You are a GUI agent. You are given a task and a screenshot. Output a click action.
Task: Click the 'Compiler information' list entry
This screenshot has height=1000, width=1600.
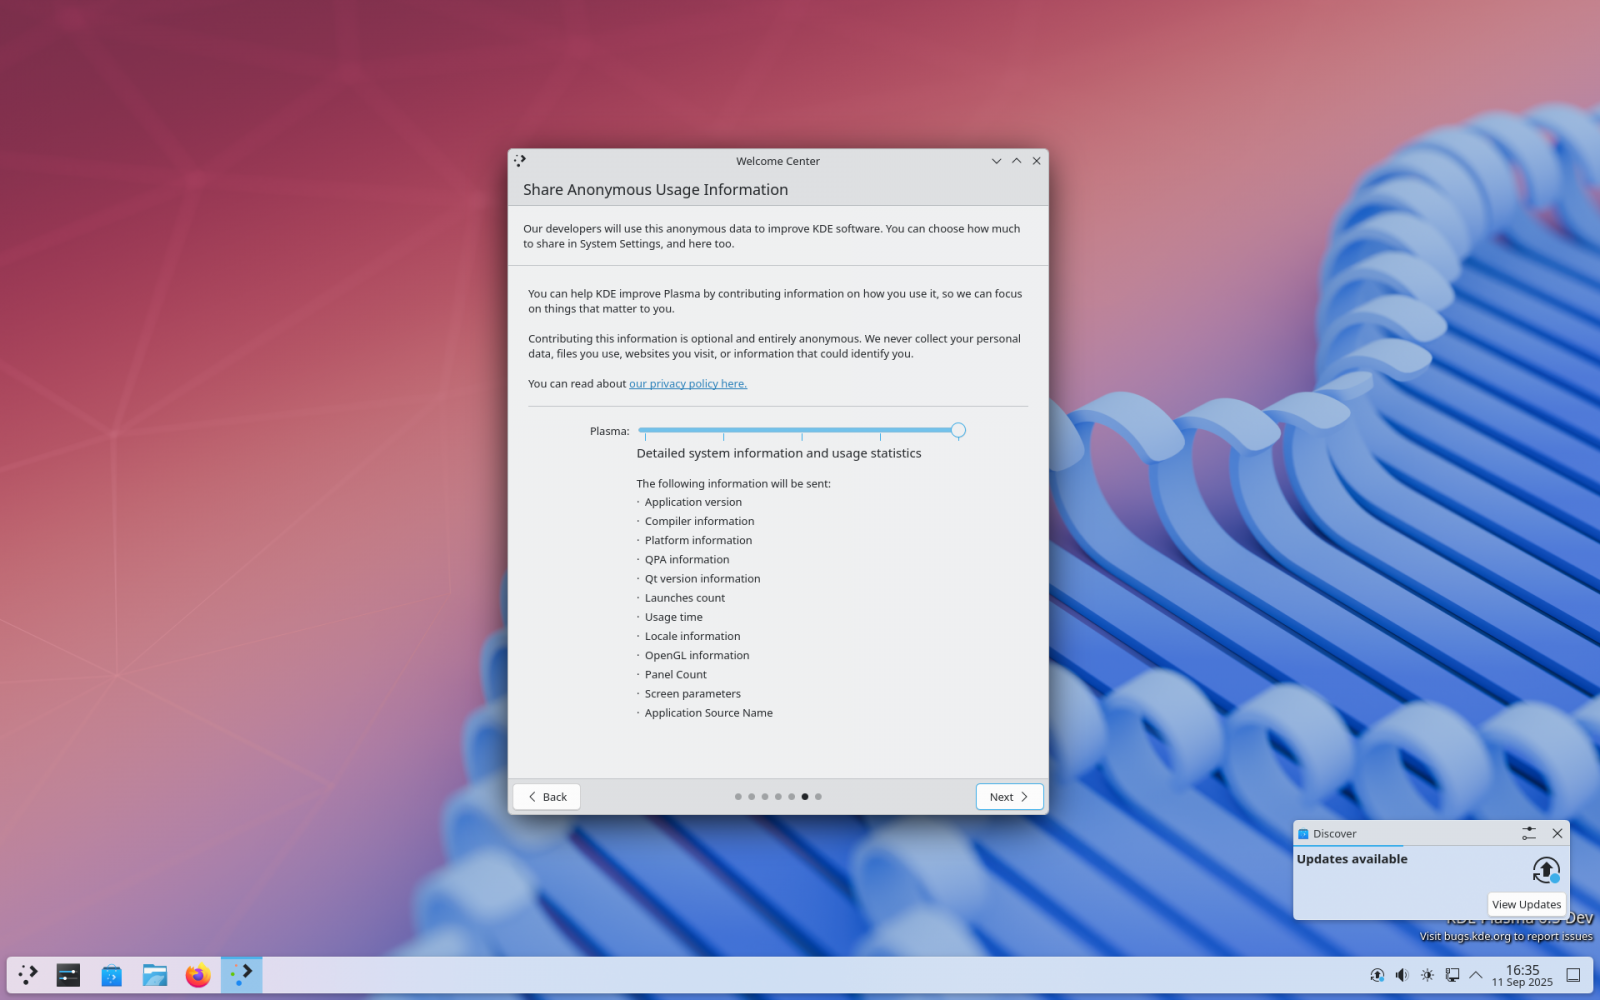pyautogui.click(x=700, y=521)
